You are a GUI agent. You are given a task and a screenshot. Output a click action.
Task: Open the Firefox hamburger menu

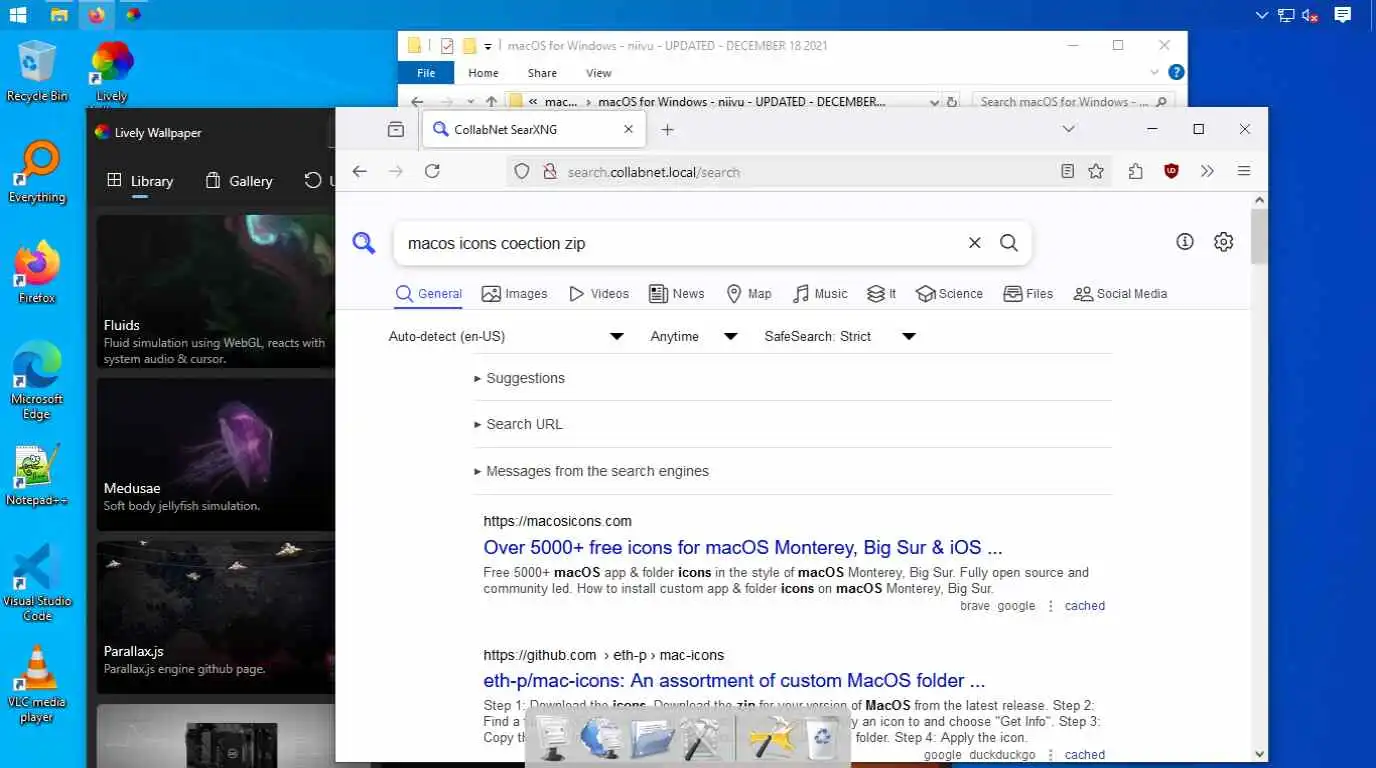click(1244, 172)
